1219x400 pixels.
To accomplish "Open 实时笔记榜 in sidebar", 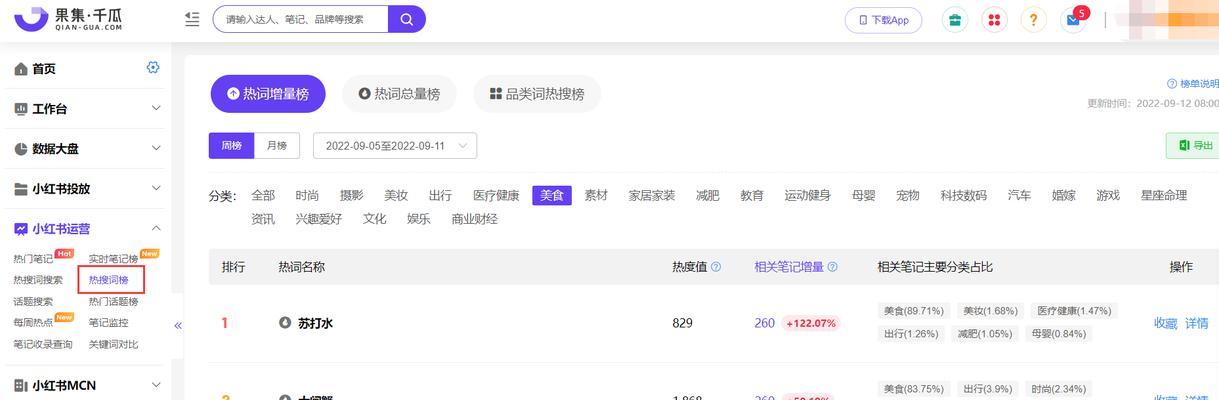I will tap(113, 259).
